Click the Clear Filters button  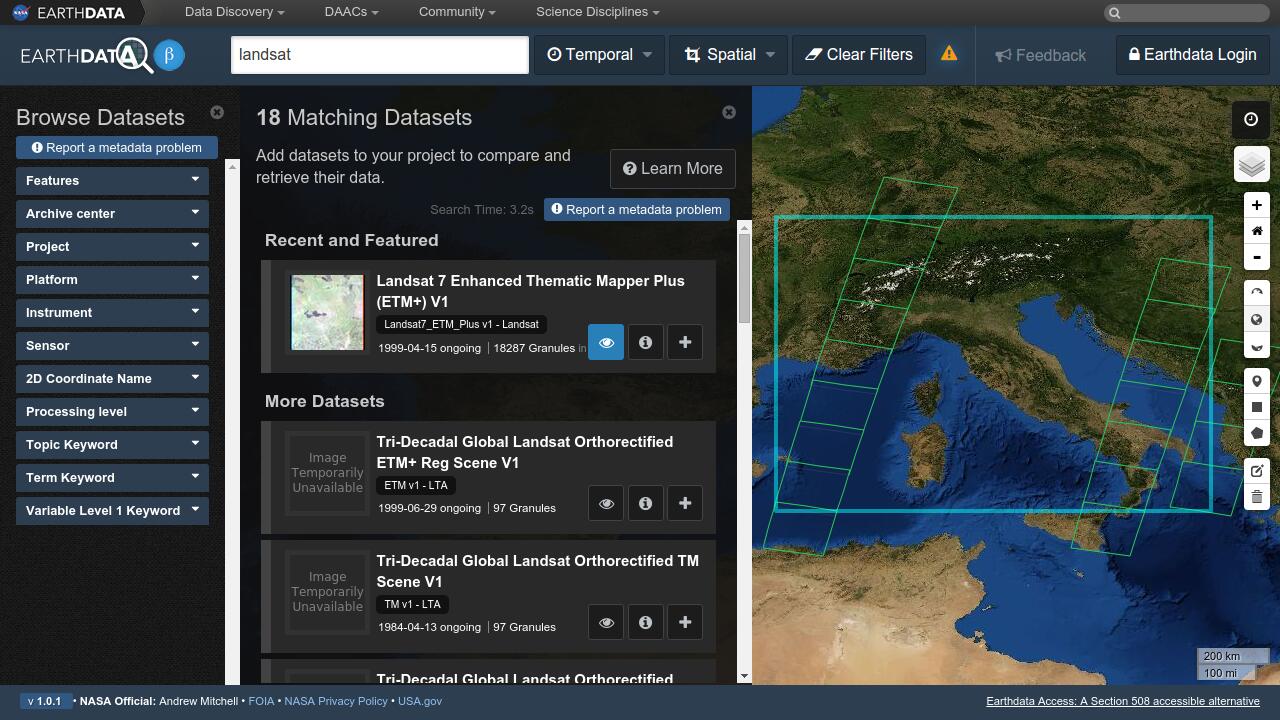(860, 55)
